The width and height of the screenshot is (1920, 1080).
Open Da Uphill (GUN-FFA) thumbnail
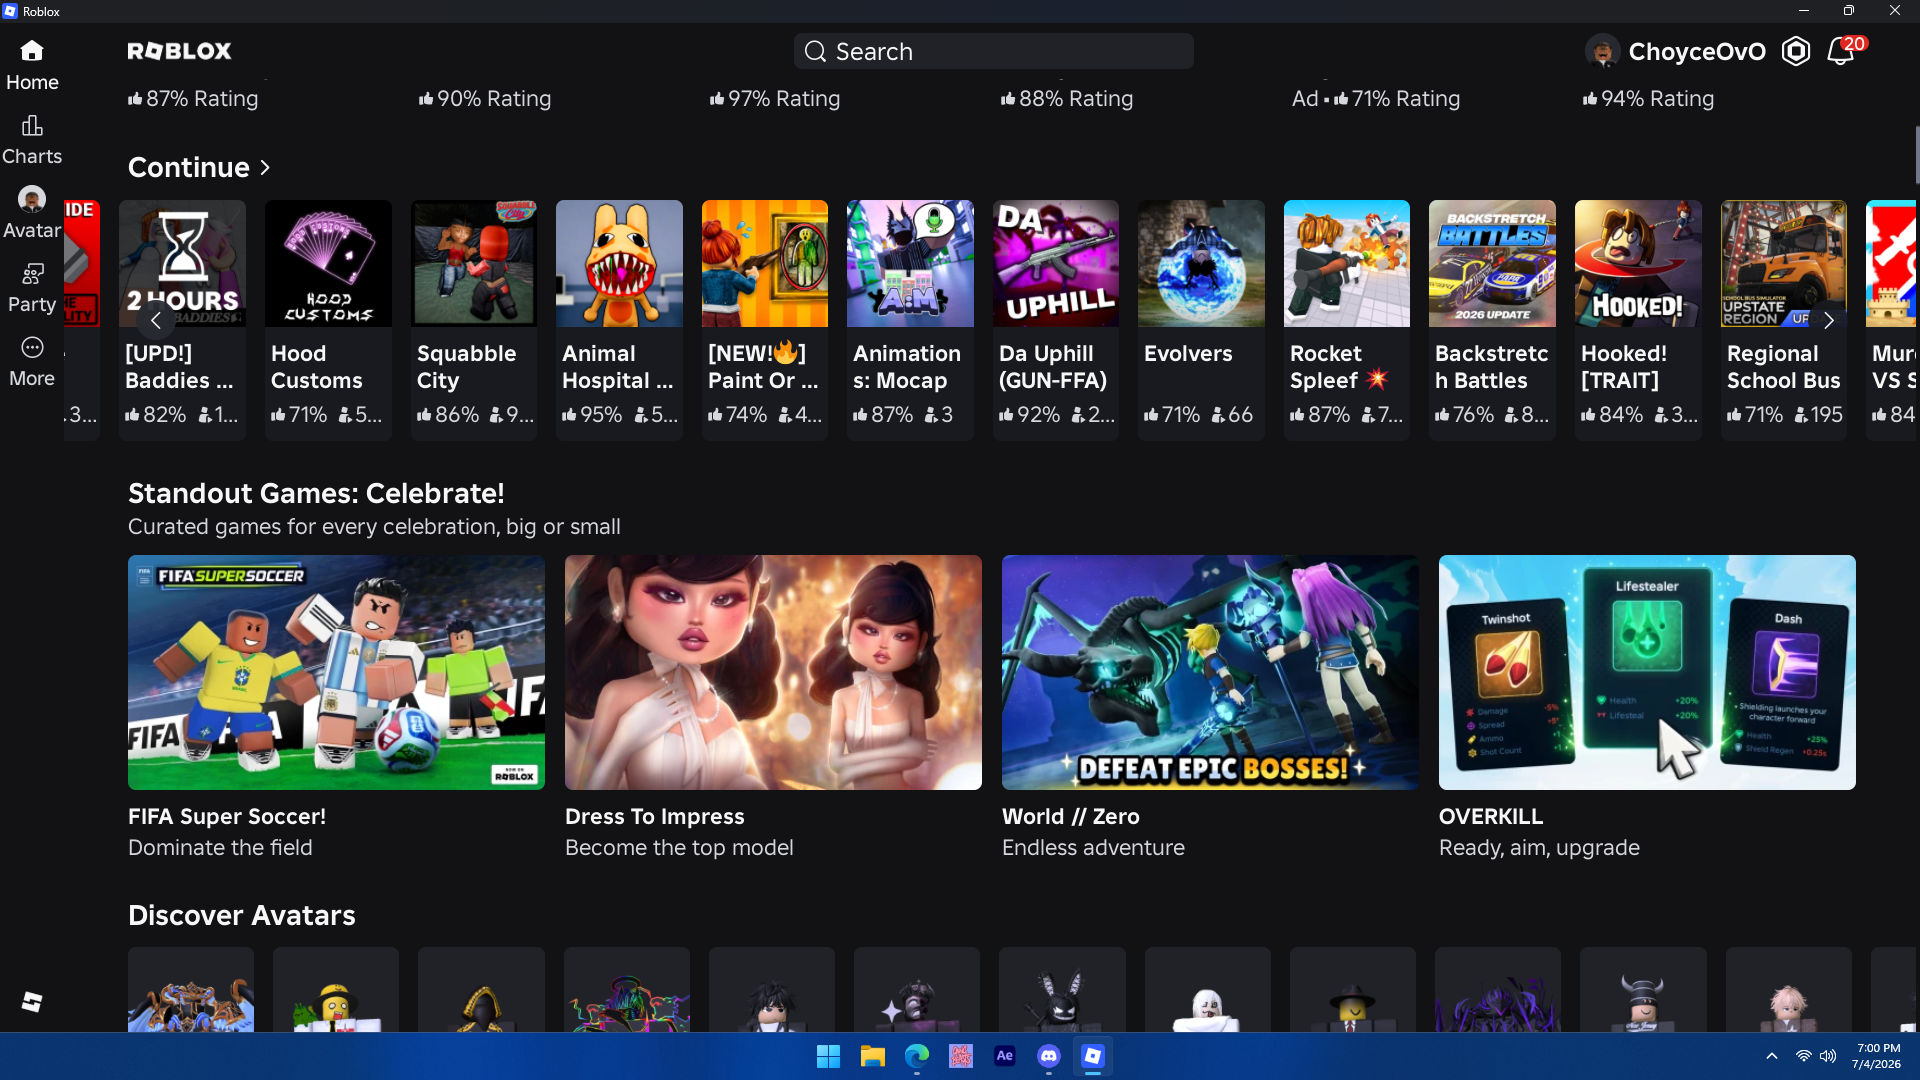(1056, 263)
